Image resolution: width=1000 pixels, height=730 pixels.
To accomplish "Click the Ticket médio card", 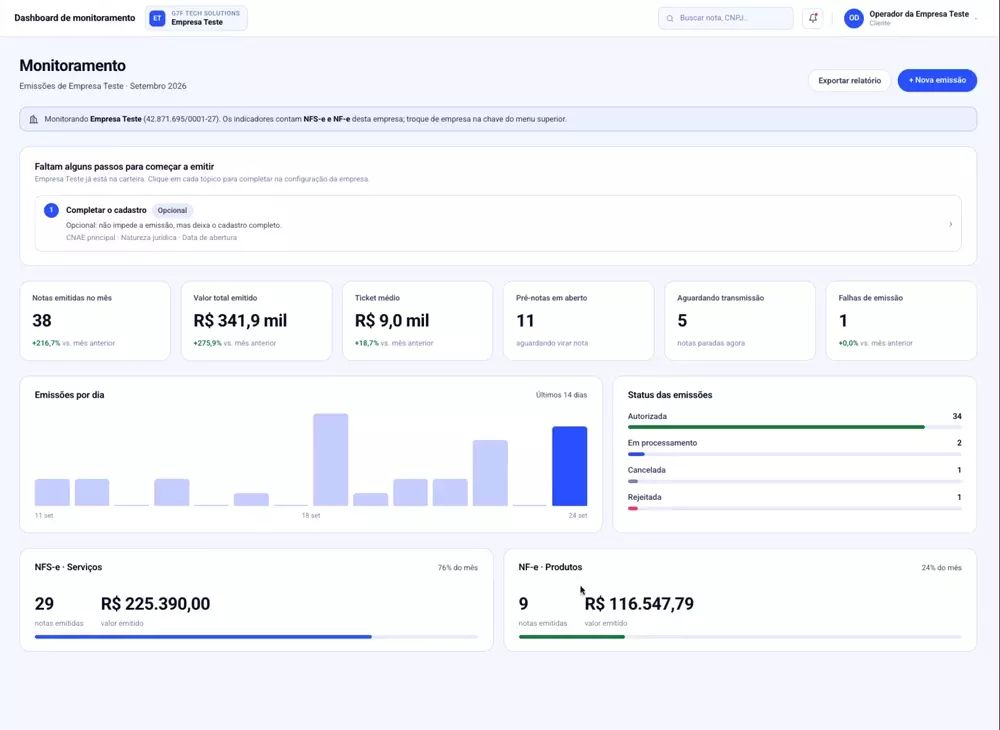I will [x=418, y=321].
